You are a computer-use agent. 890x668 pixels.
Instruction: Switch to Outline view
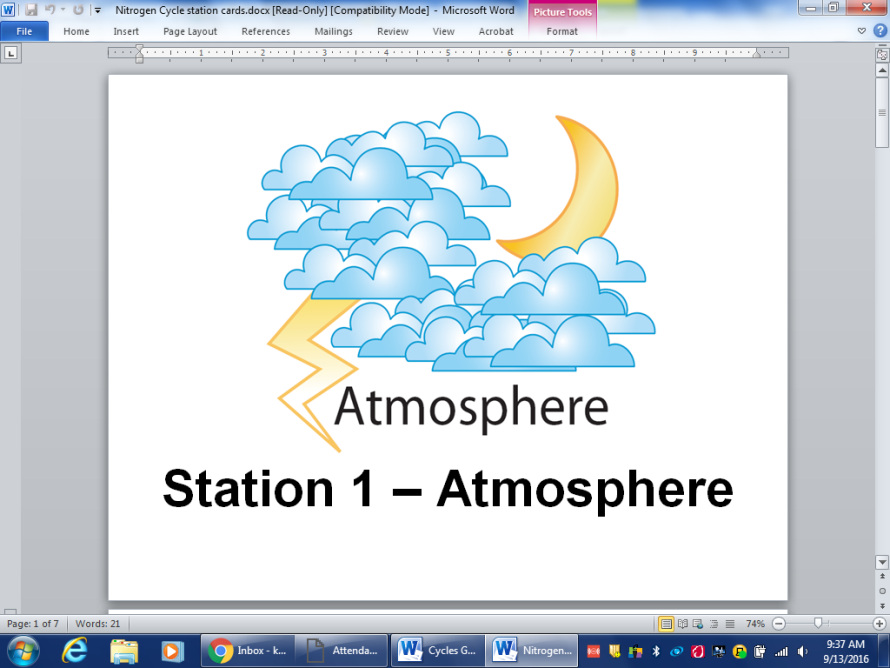click(x=712, y=623)
